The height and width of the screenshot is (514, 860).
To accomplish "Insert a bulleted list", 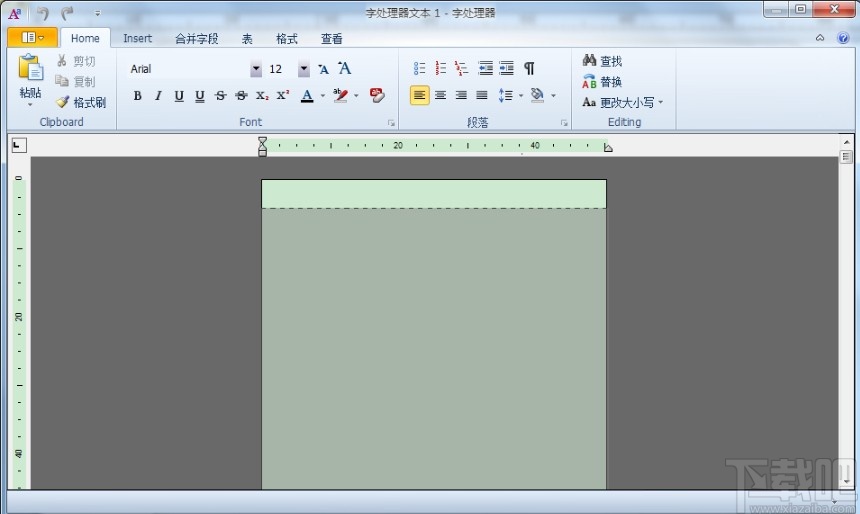I will point(420,68).
